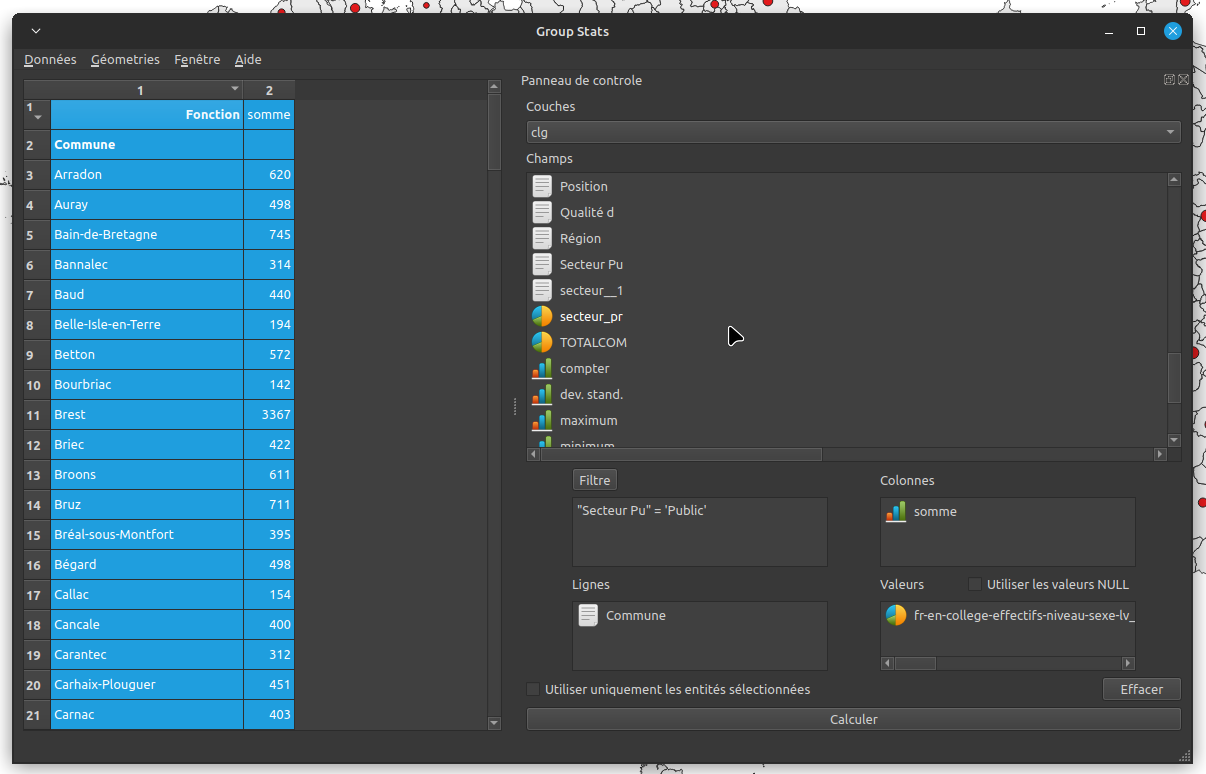Click the Commune icon in Lignes box

click(x=589, y=616)
